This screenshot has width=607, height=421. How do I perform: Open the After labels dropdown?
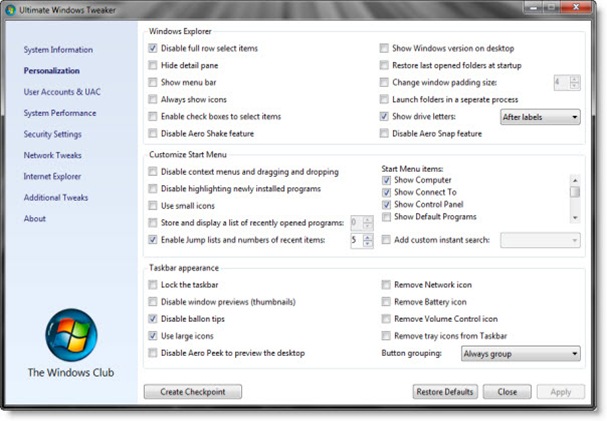[540, 117]
